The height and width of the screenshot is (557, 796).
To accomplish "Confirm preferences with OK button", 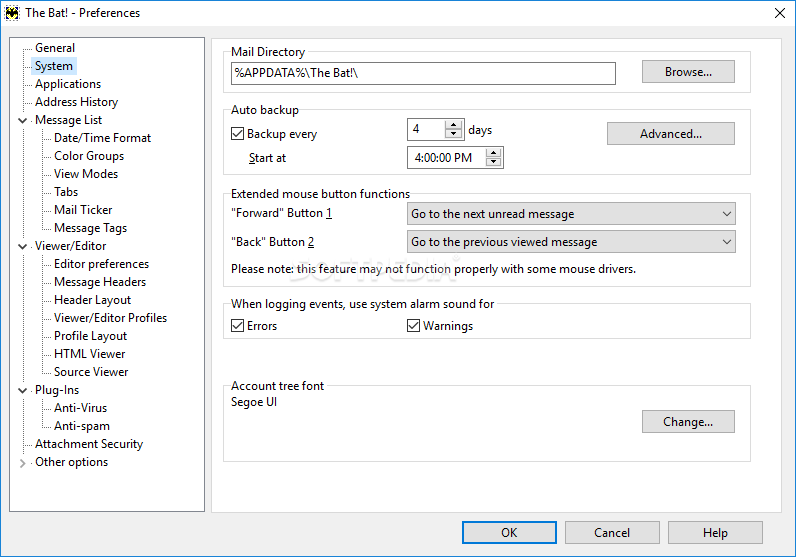I will click(x=509, y=533).
